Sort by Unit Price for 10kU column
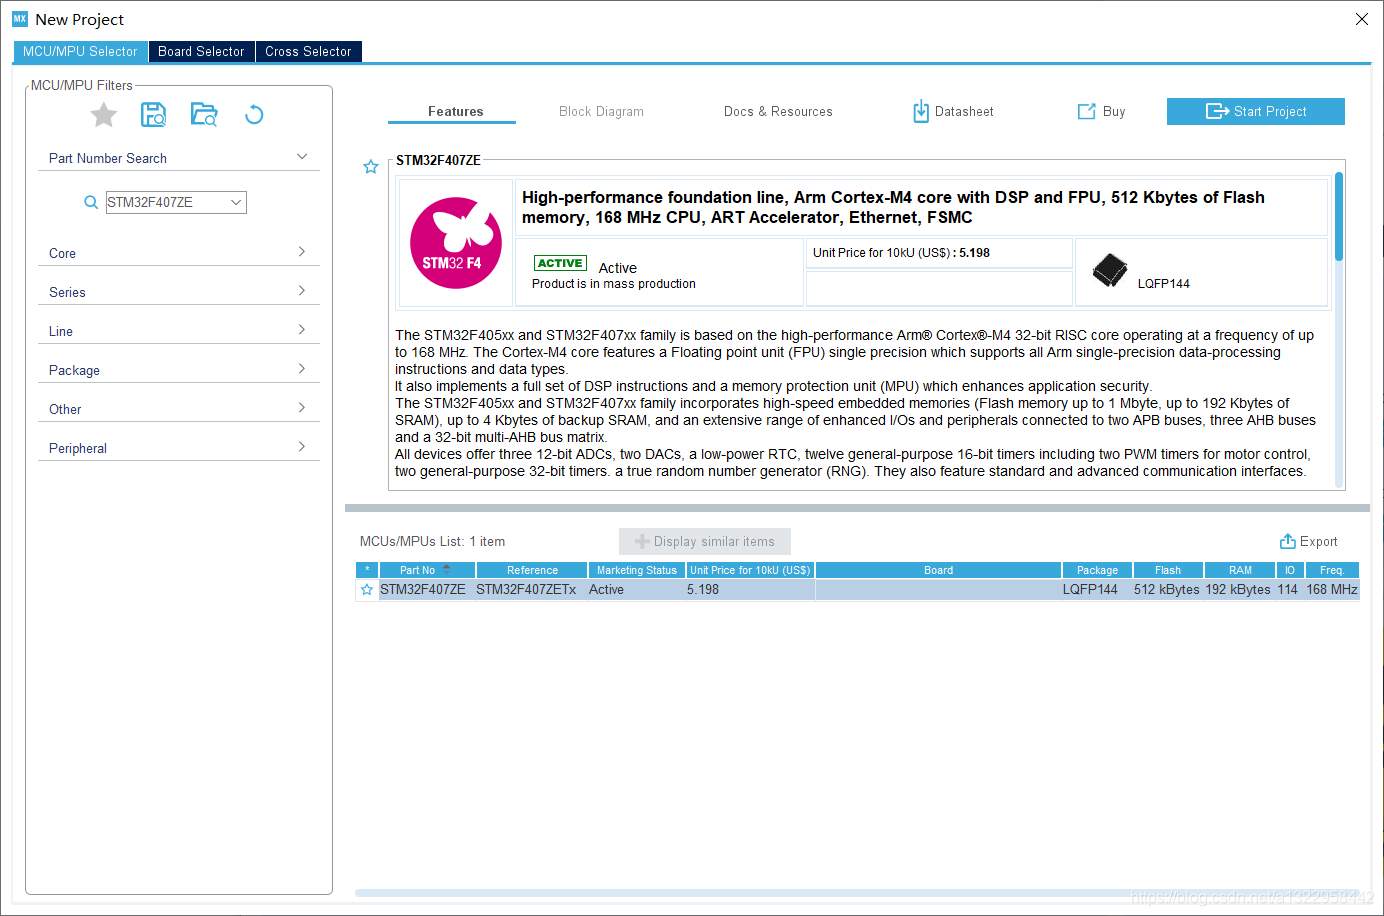 750,570
